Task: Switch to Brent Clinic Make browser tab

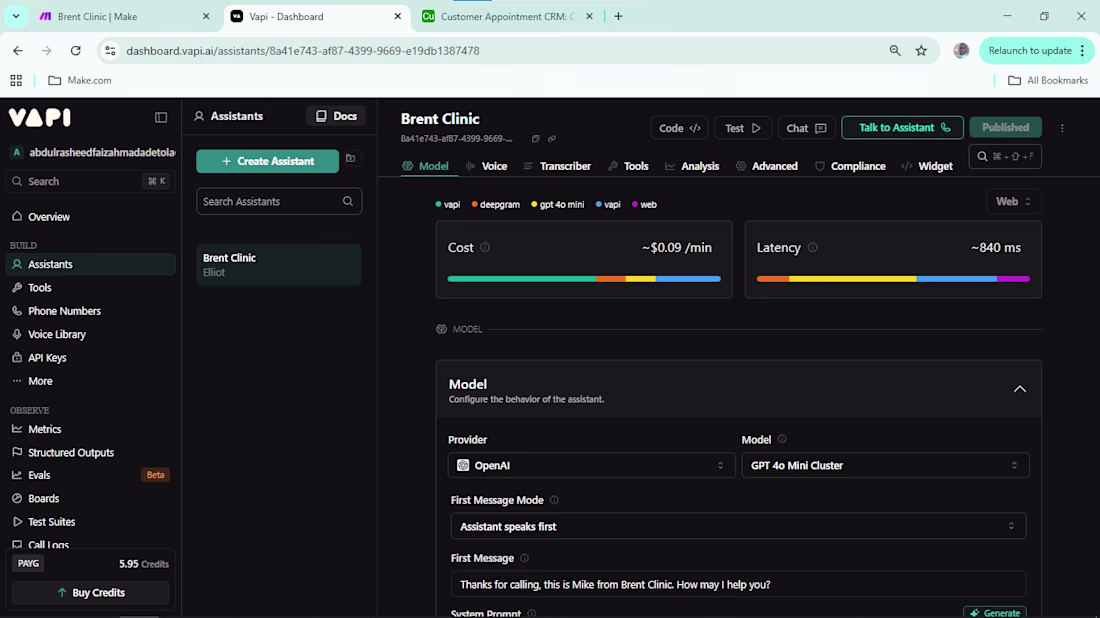Action: (123, 16)
